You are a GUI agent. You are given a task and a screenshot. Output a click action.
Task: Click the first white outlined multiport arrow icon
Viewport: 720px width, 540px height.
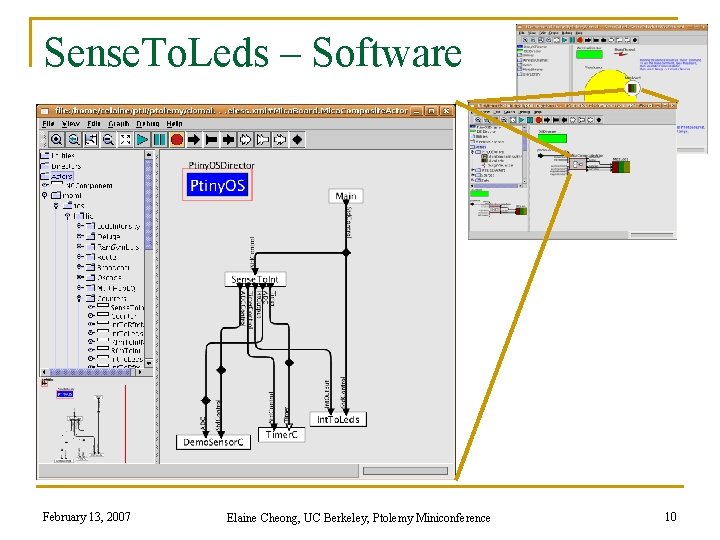point(246,139)
